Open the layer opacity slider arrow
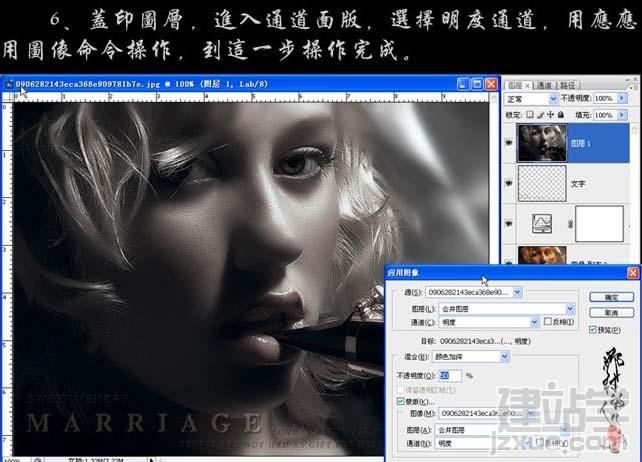This screenshot has height=462, width=642. click(622, 98)
